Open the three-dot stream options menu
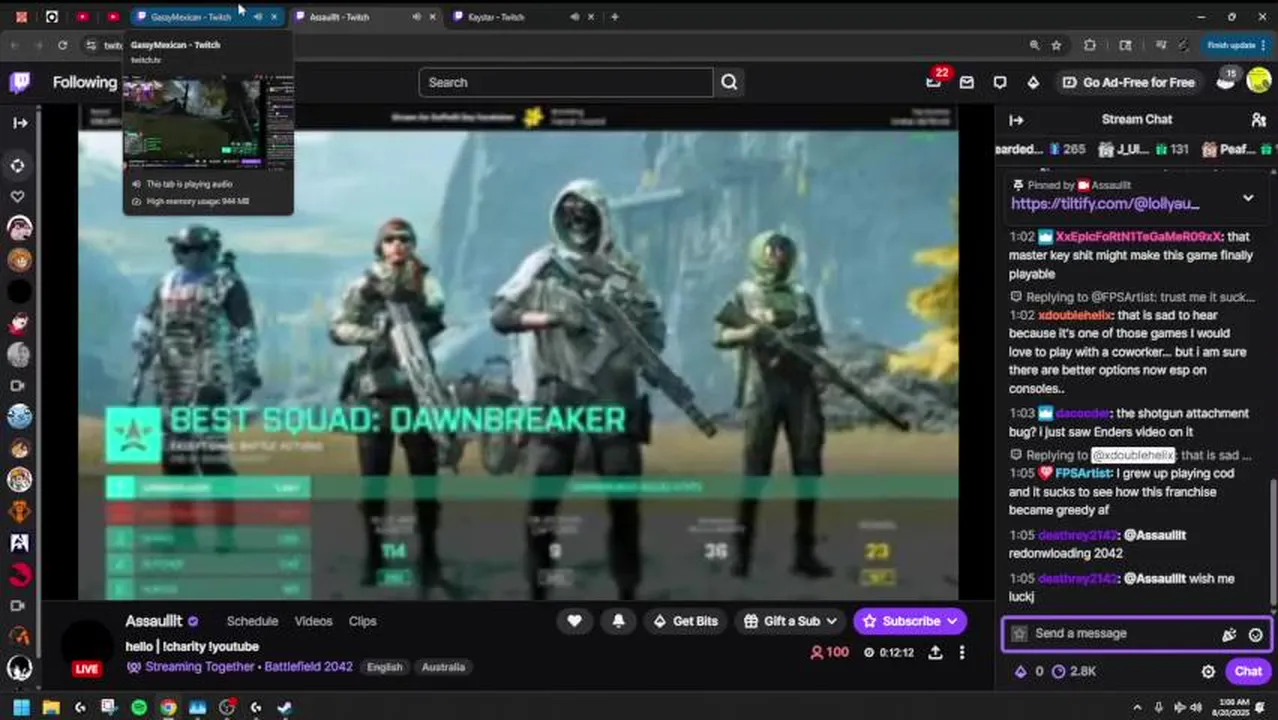The height and width of the screenshot is (720, 1278). click(x=962, y=652)
